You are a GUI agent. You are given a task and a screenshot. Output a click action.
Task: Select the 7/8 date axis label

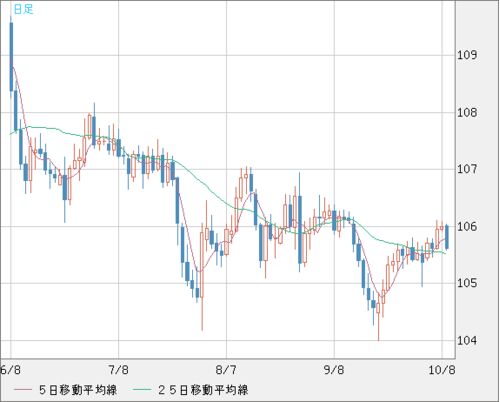point(119,370)
